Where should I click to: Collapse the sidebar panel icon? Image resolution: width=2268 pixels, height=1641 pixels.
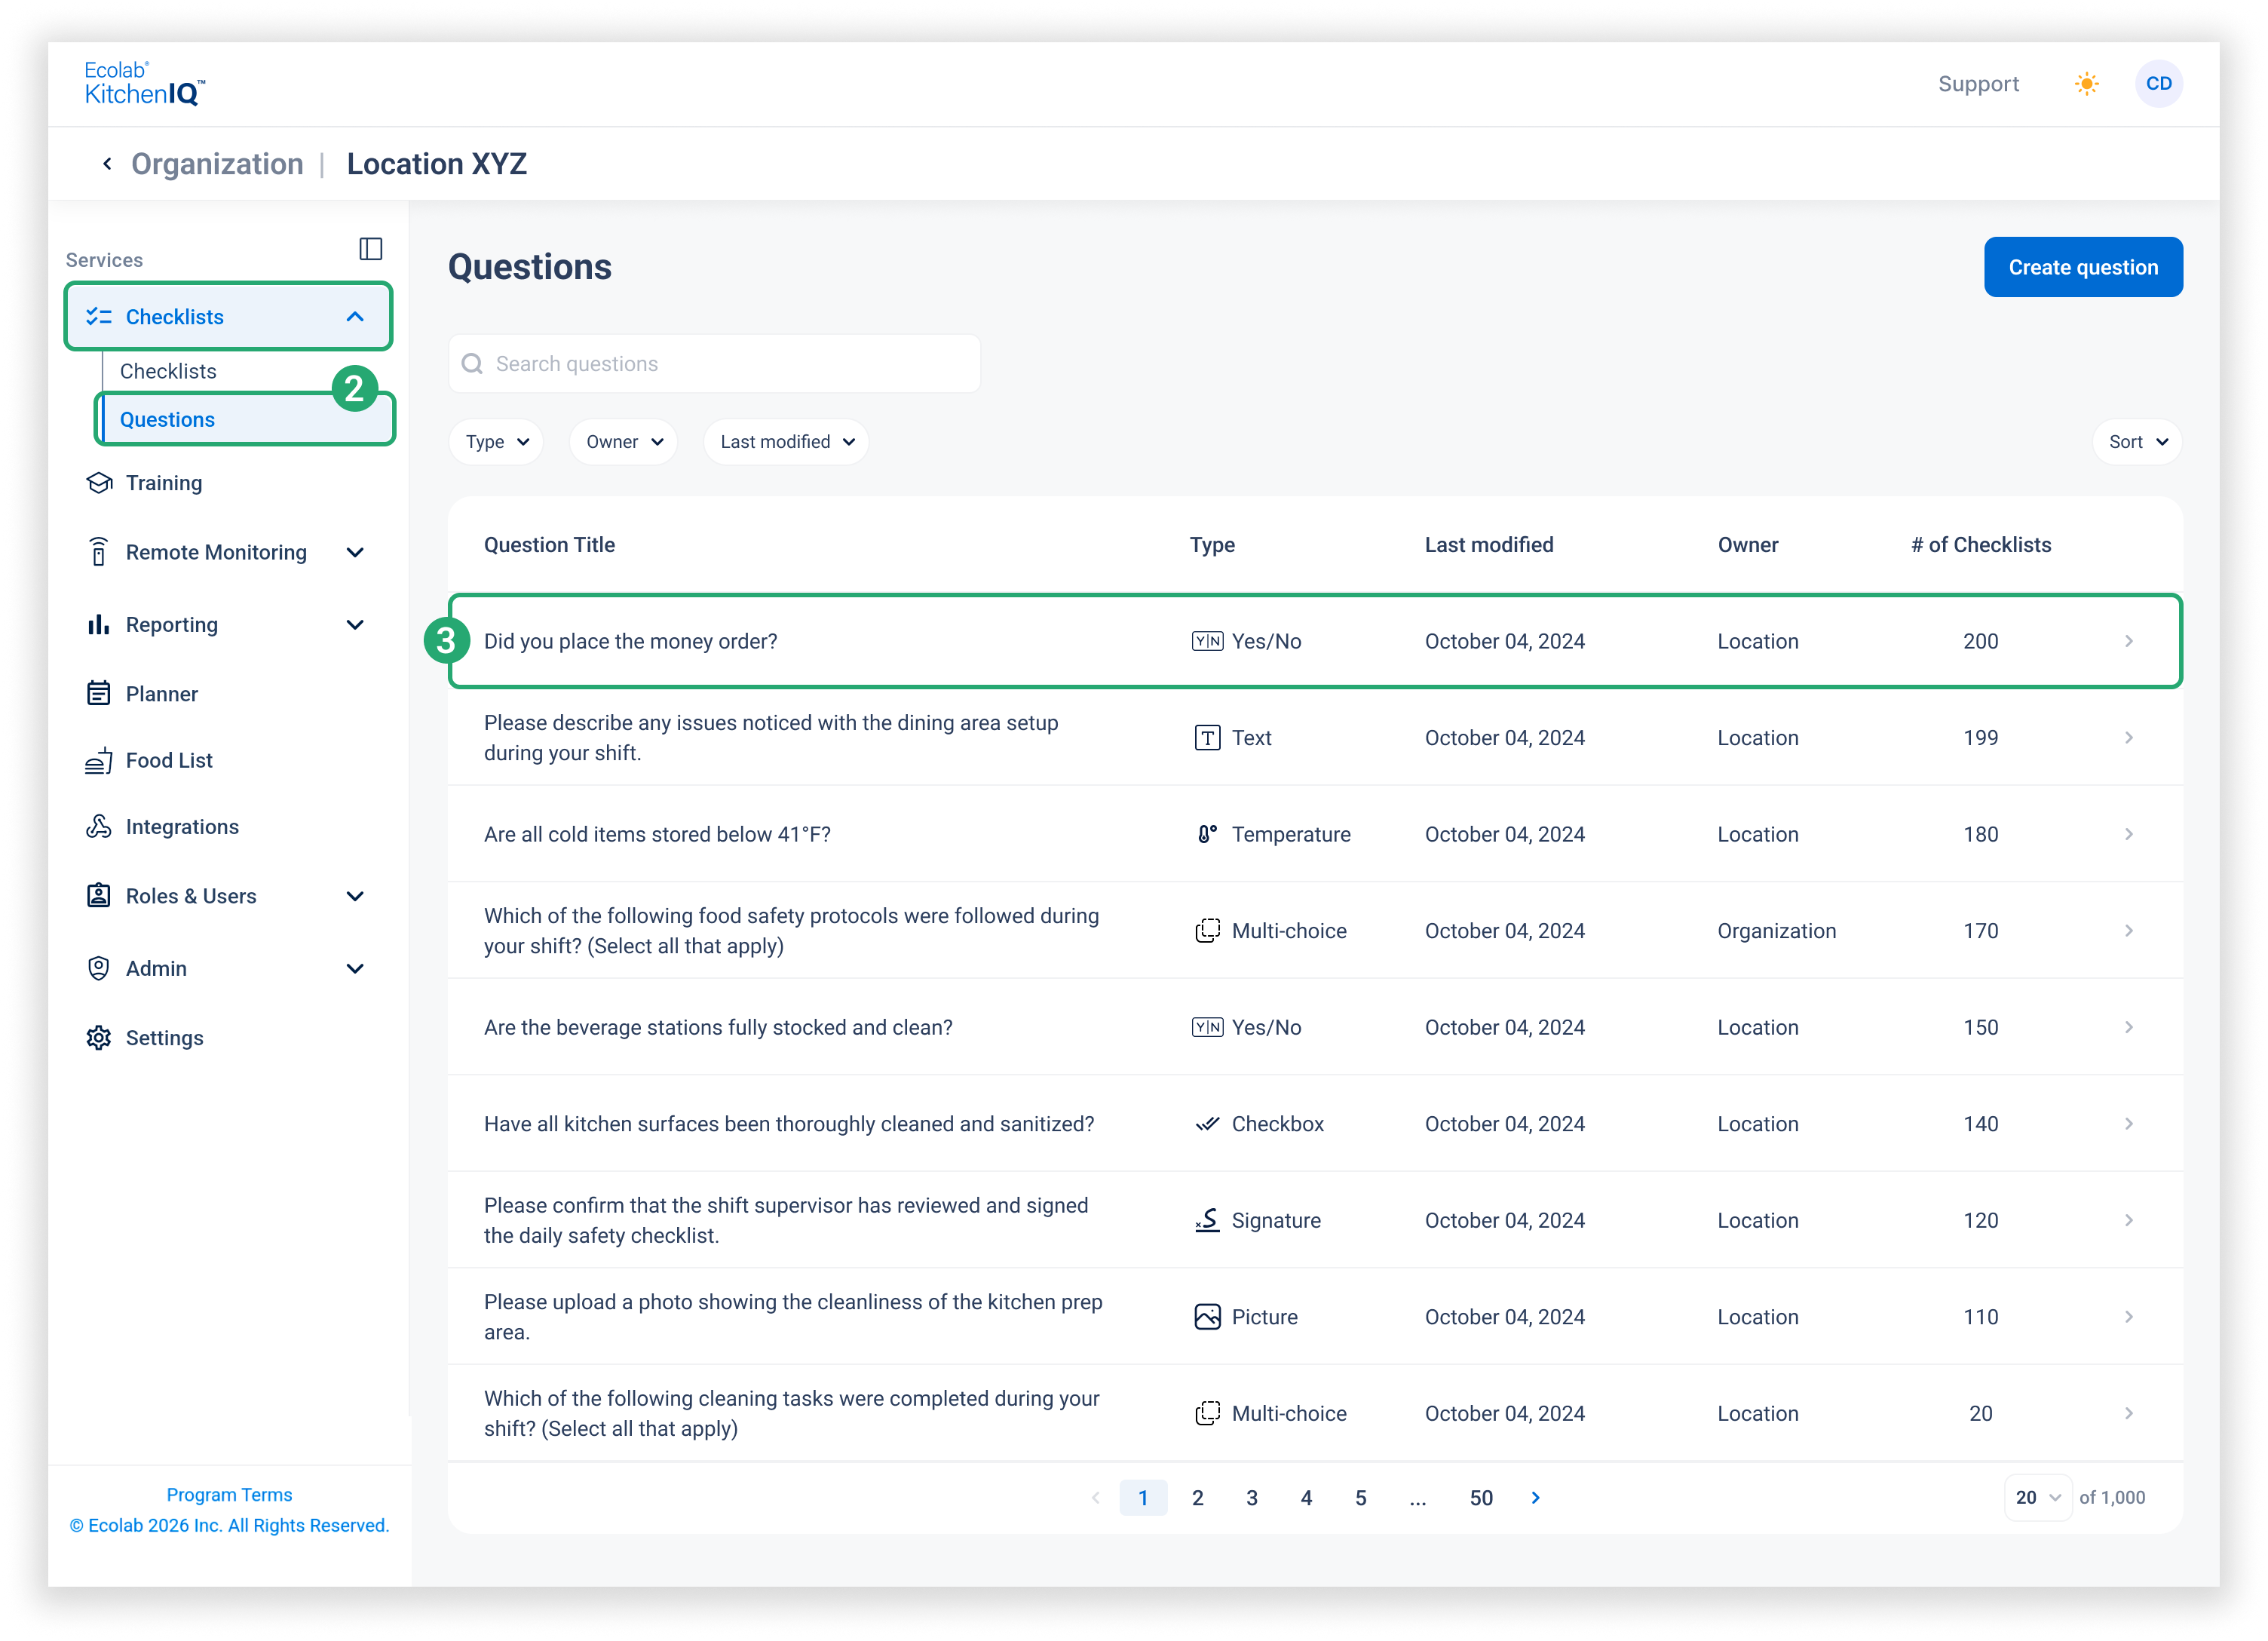371,249
